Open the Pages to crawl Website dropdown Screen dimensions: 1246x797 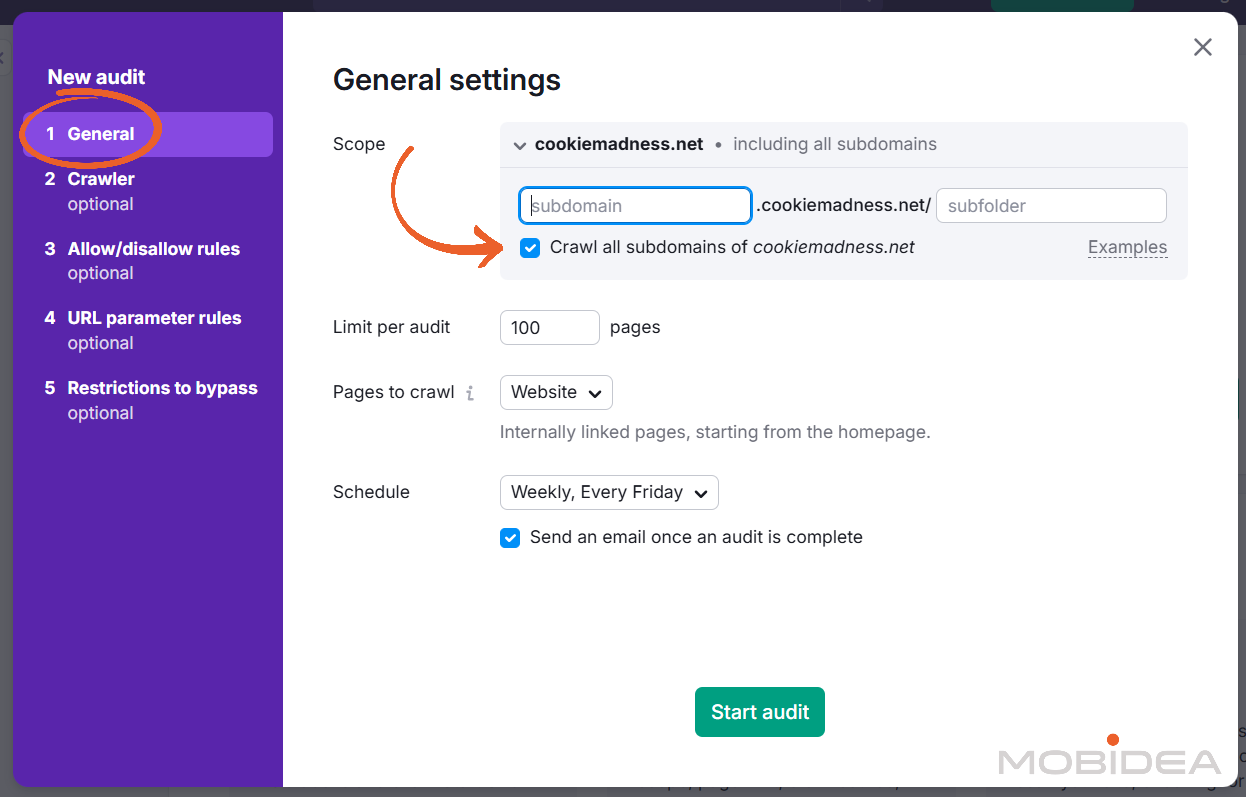click(556, 392)
